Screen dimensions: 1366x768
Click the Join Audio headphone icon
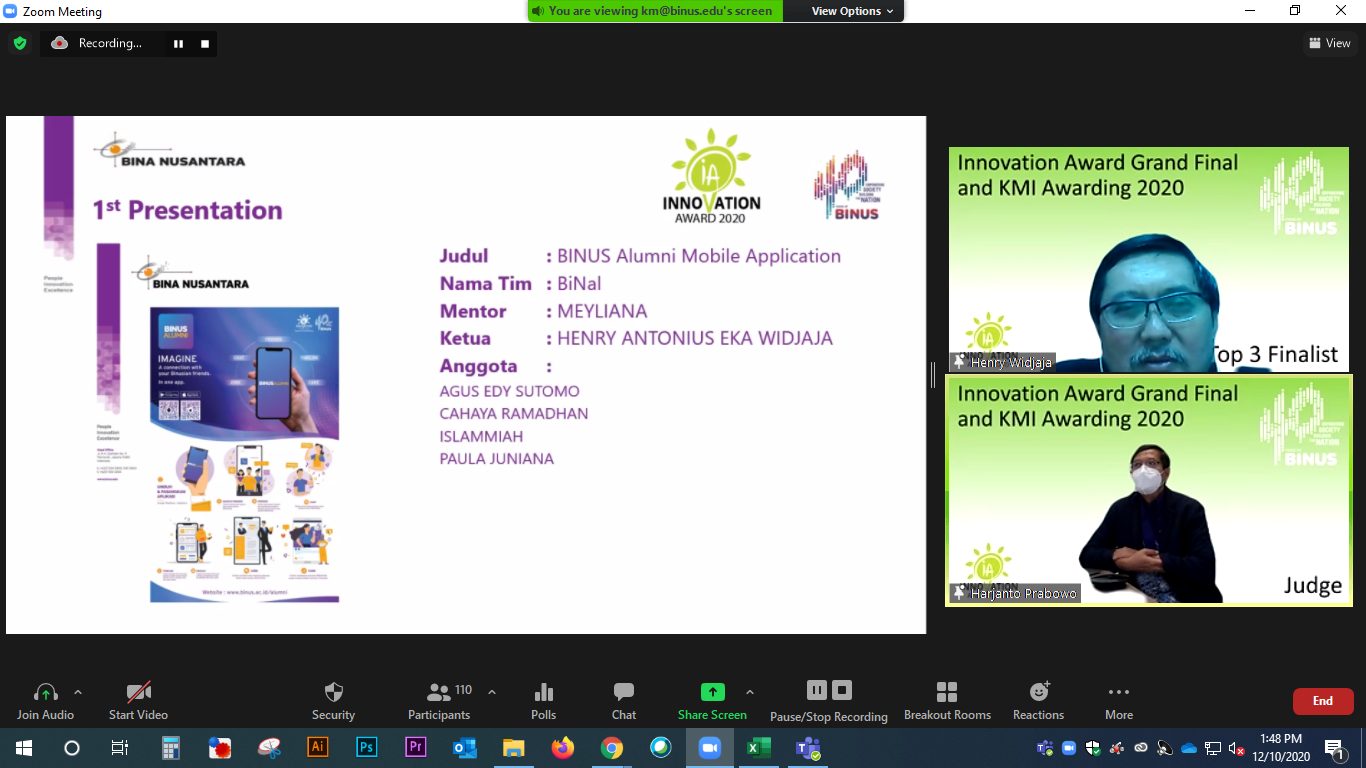click(45, 692)
